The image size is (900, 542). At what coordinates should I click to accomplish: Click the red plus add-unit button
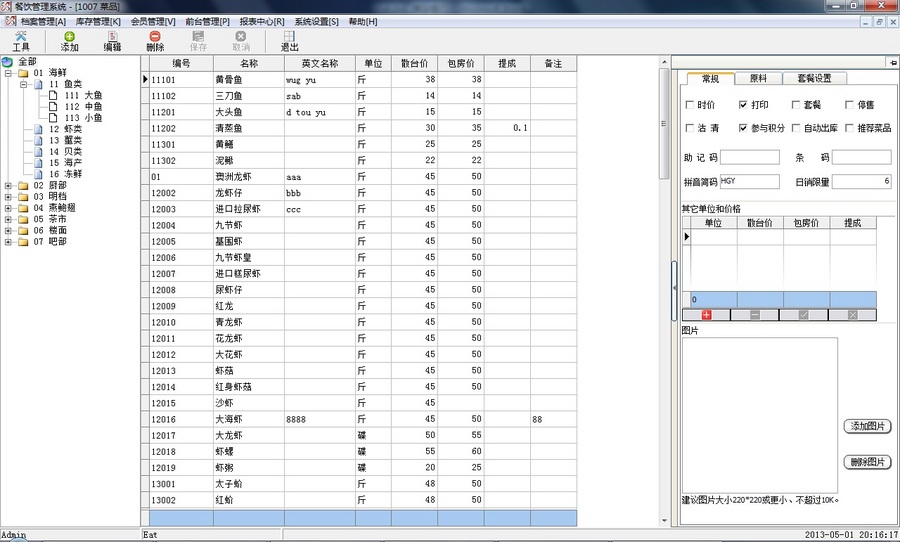point(706,315)
